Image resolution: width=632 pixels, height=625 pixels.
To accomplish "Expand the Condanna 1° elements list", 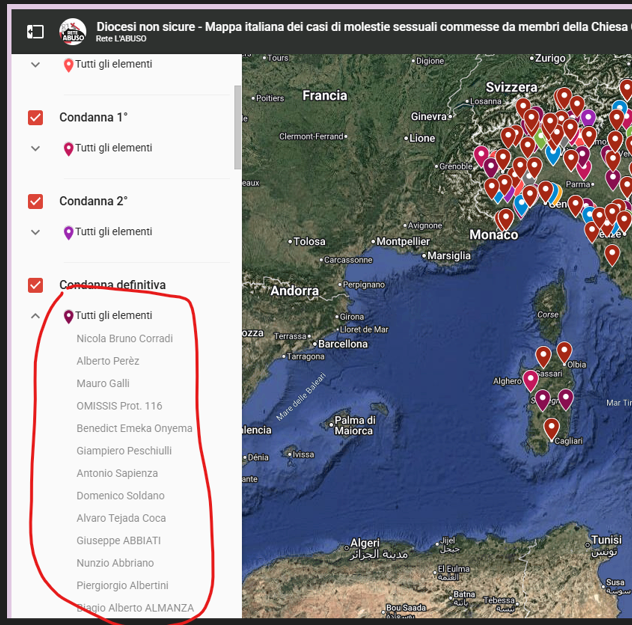I will click(x=36, y=149).
